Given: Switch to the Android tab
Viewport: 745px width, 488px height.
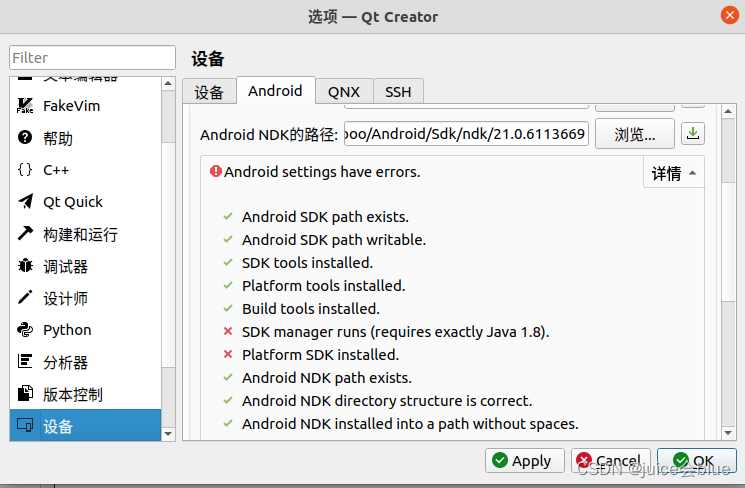Looking at the screenshot, I should pyautogui.click(x=275, y=90).
